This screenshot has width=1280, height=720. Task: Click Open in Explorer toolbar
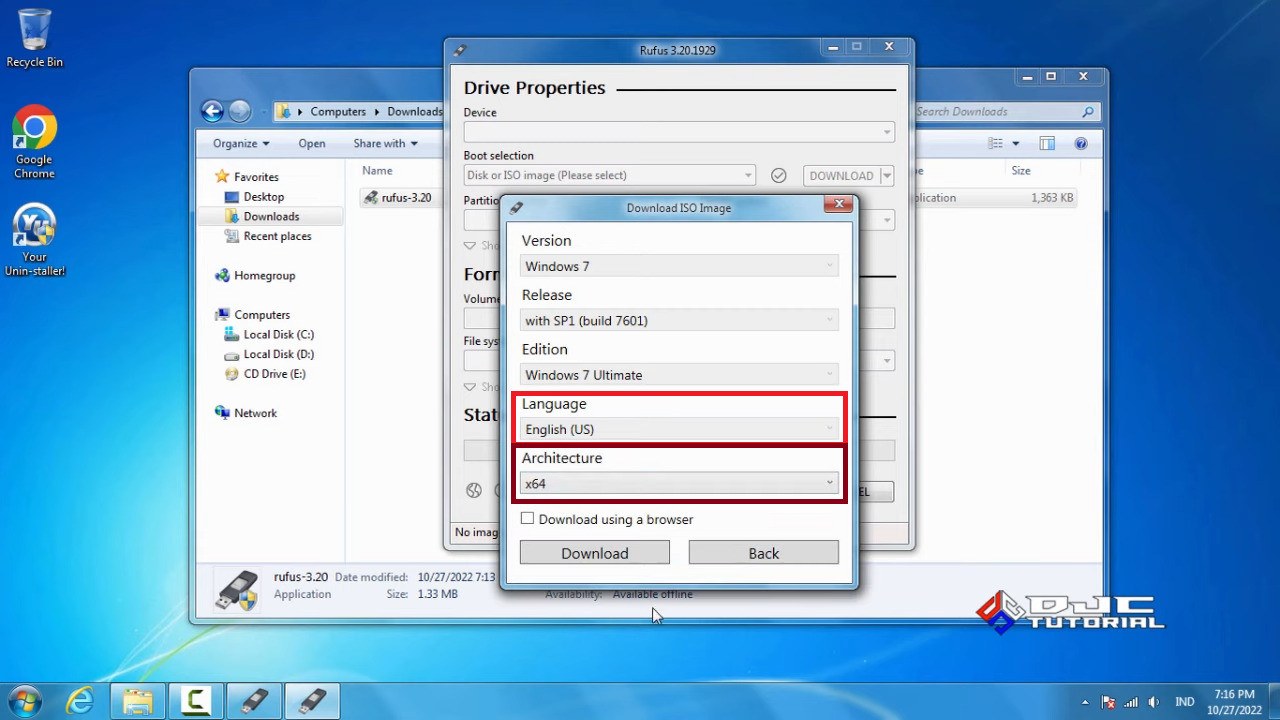tap(312, 143)
